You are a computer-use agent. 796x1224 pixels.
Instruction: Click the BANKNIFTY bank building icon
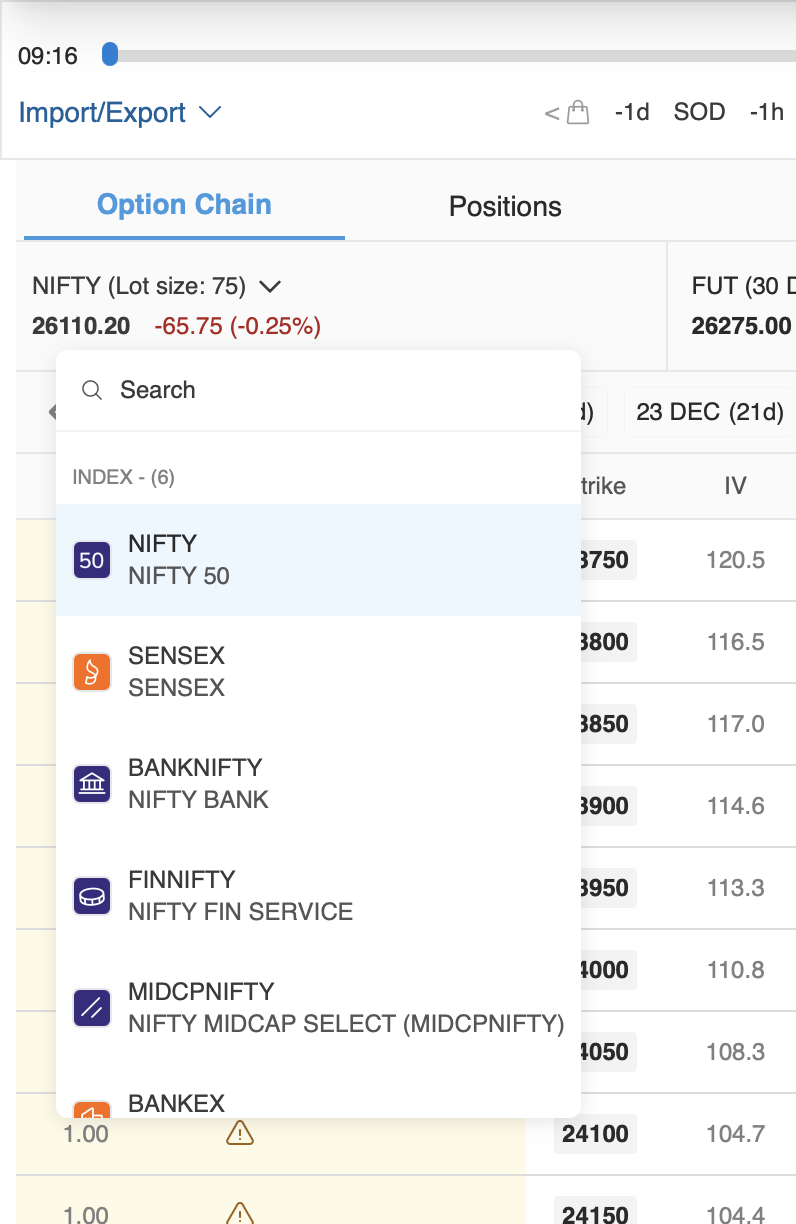(x=92, y=784)
